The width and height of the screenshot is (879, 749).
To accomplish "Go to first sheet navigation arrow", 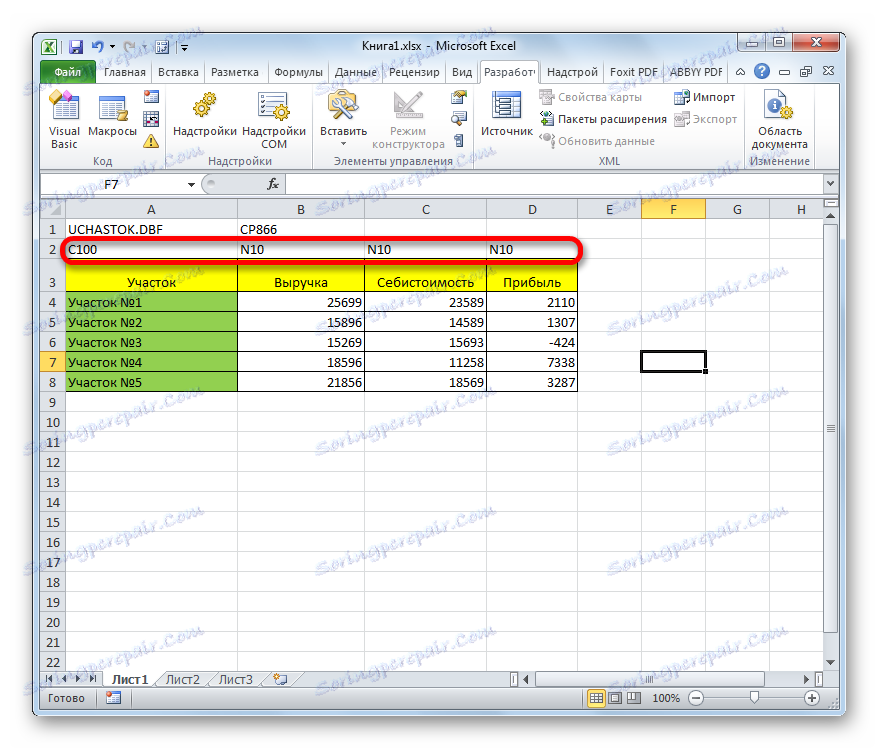I will [x=49, y=679].
